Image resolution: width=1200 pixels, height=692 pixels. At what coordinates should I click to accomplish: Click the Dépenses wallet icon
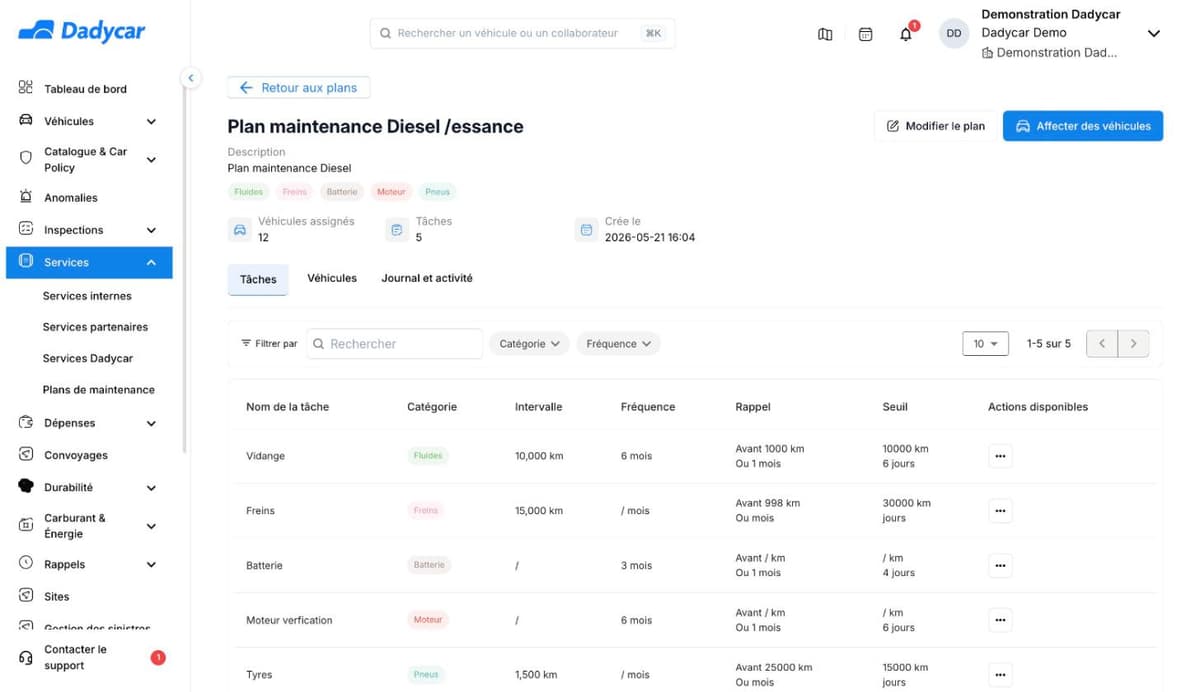tap(26, 422)
